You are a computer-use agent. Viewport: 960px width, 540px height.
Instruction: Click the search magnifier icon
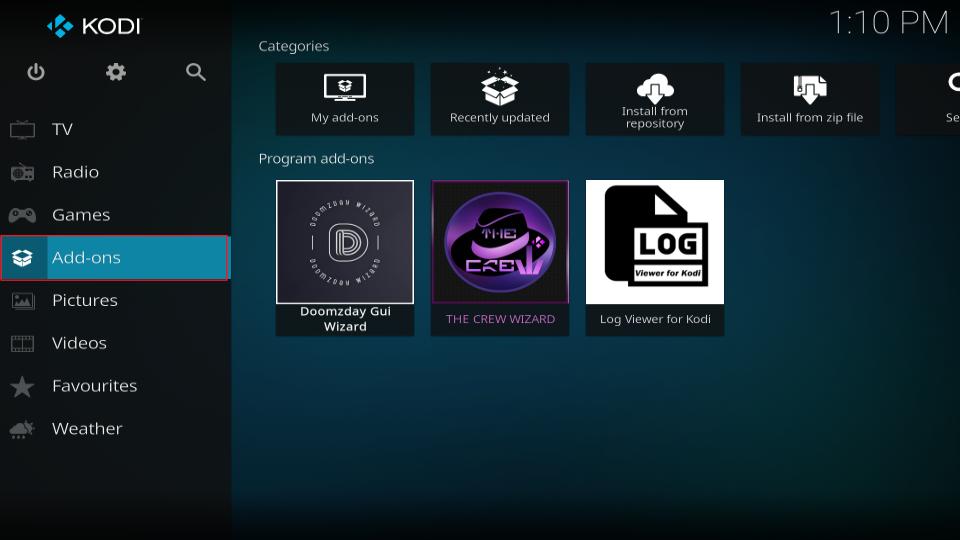point(195,72)
